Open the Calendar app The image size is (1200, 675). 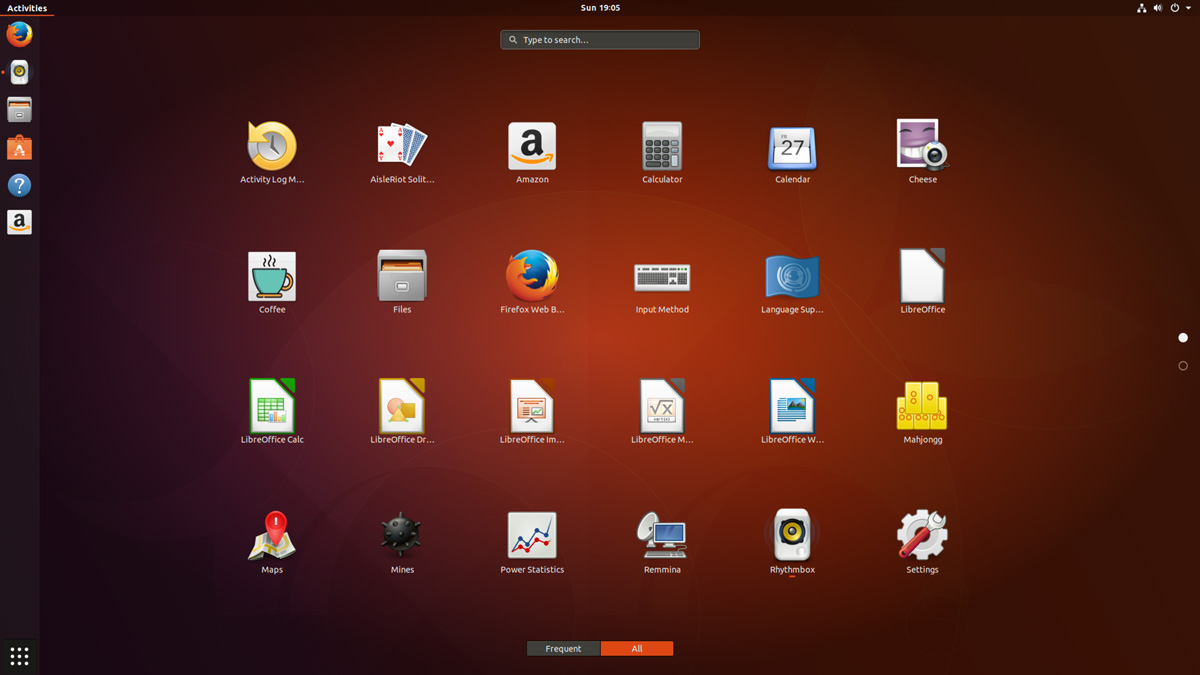[792, 152]
